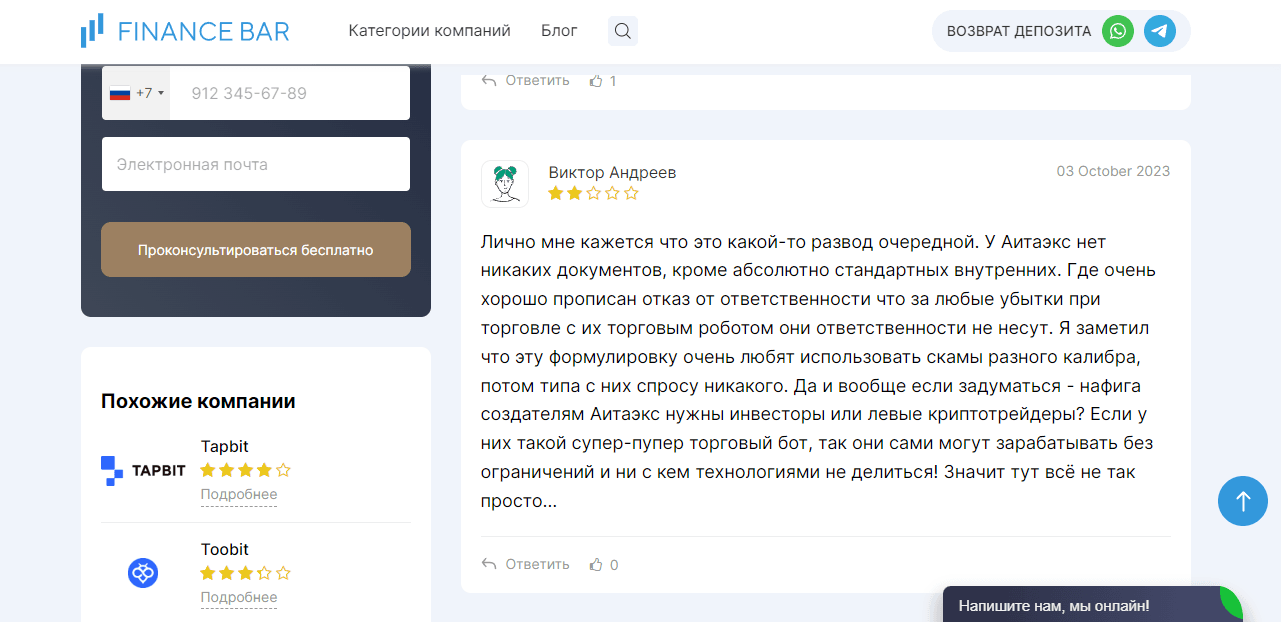Go to the Блог section

[558, 31]
